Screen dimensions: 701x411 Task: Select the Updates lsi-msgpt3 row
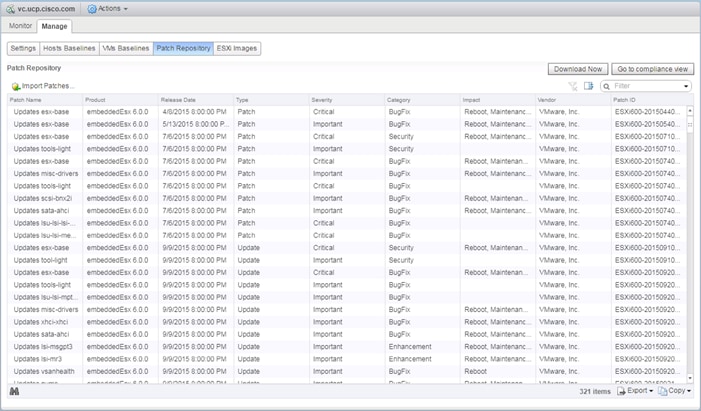[347, 347]
